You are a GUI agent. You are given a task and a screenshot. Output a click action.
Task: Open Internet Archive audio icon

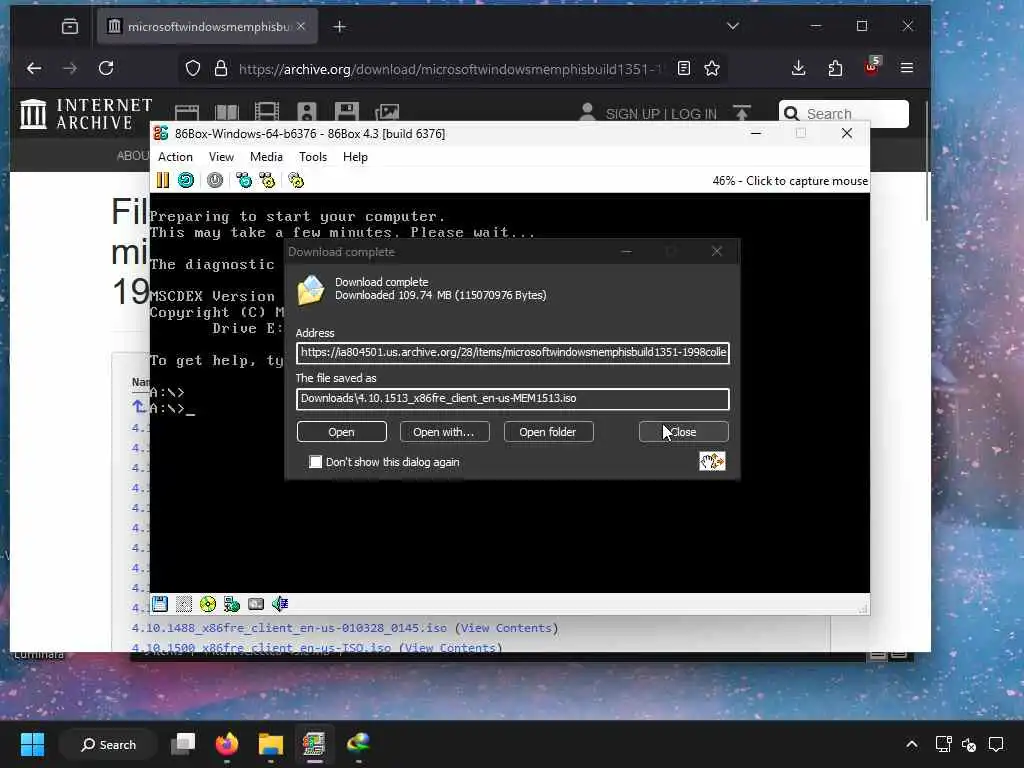pyautogui.click(x=306, y=112)
